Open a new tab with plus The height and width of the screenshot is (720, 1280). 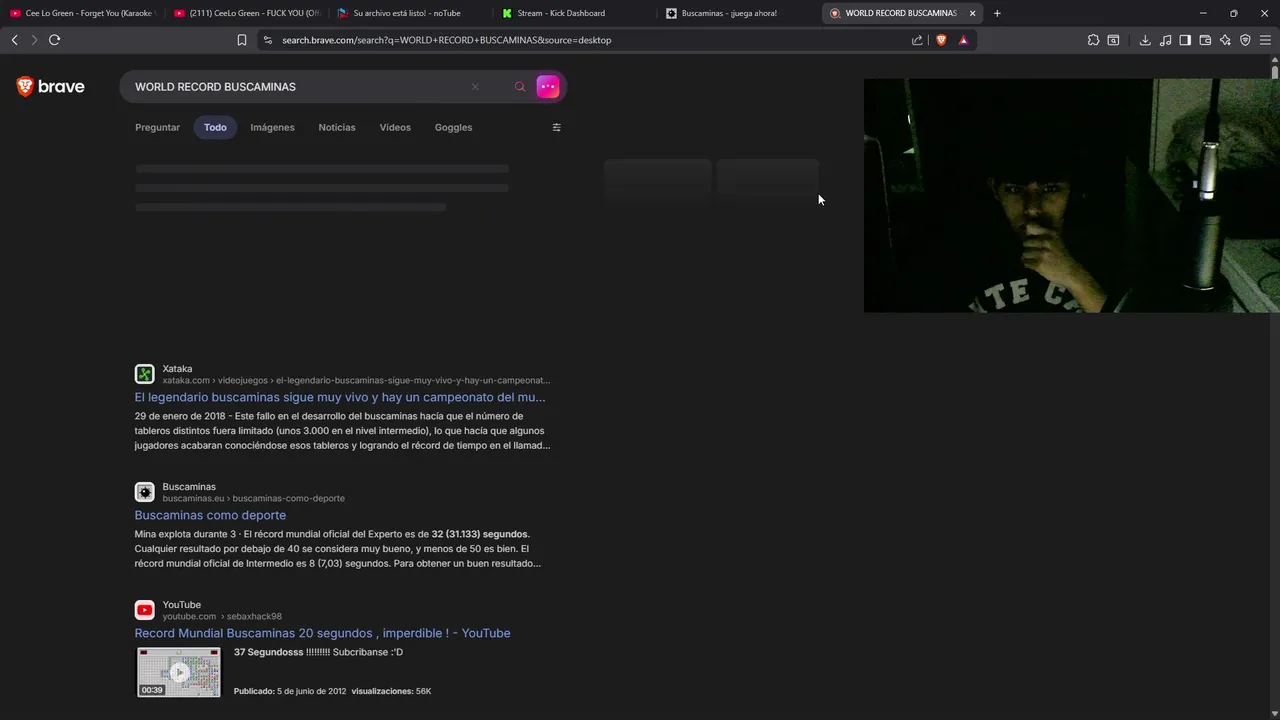click(x=997, y=13)
